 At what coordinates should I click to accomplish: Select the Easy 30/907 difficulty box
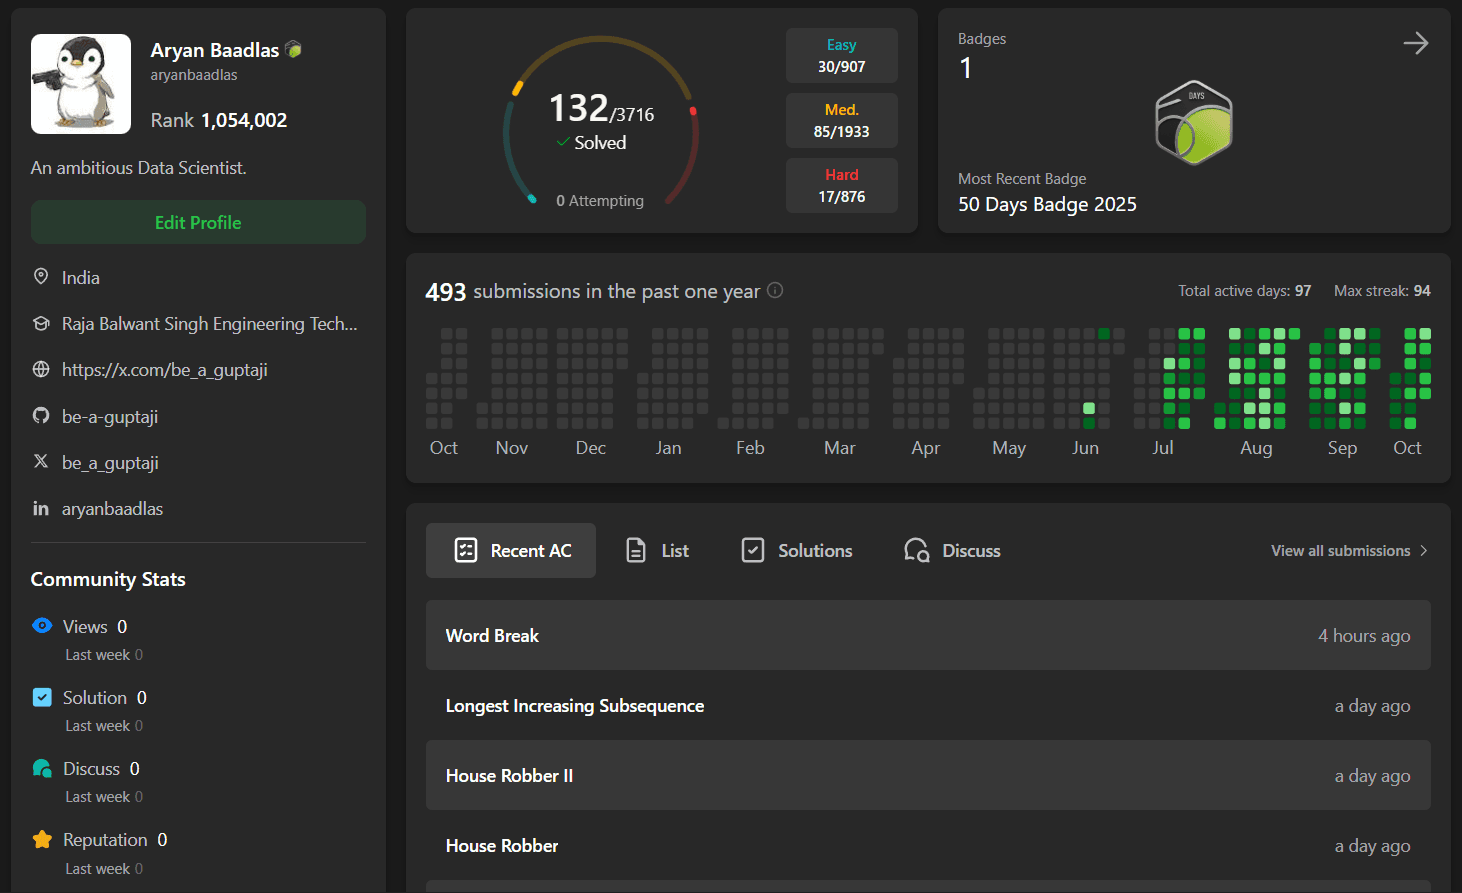[x=841, y=56]
